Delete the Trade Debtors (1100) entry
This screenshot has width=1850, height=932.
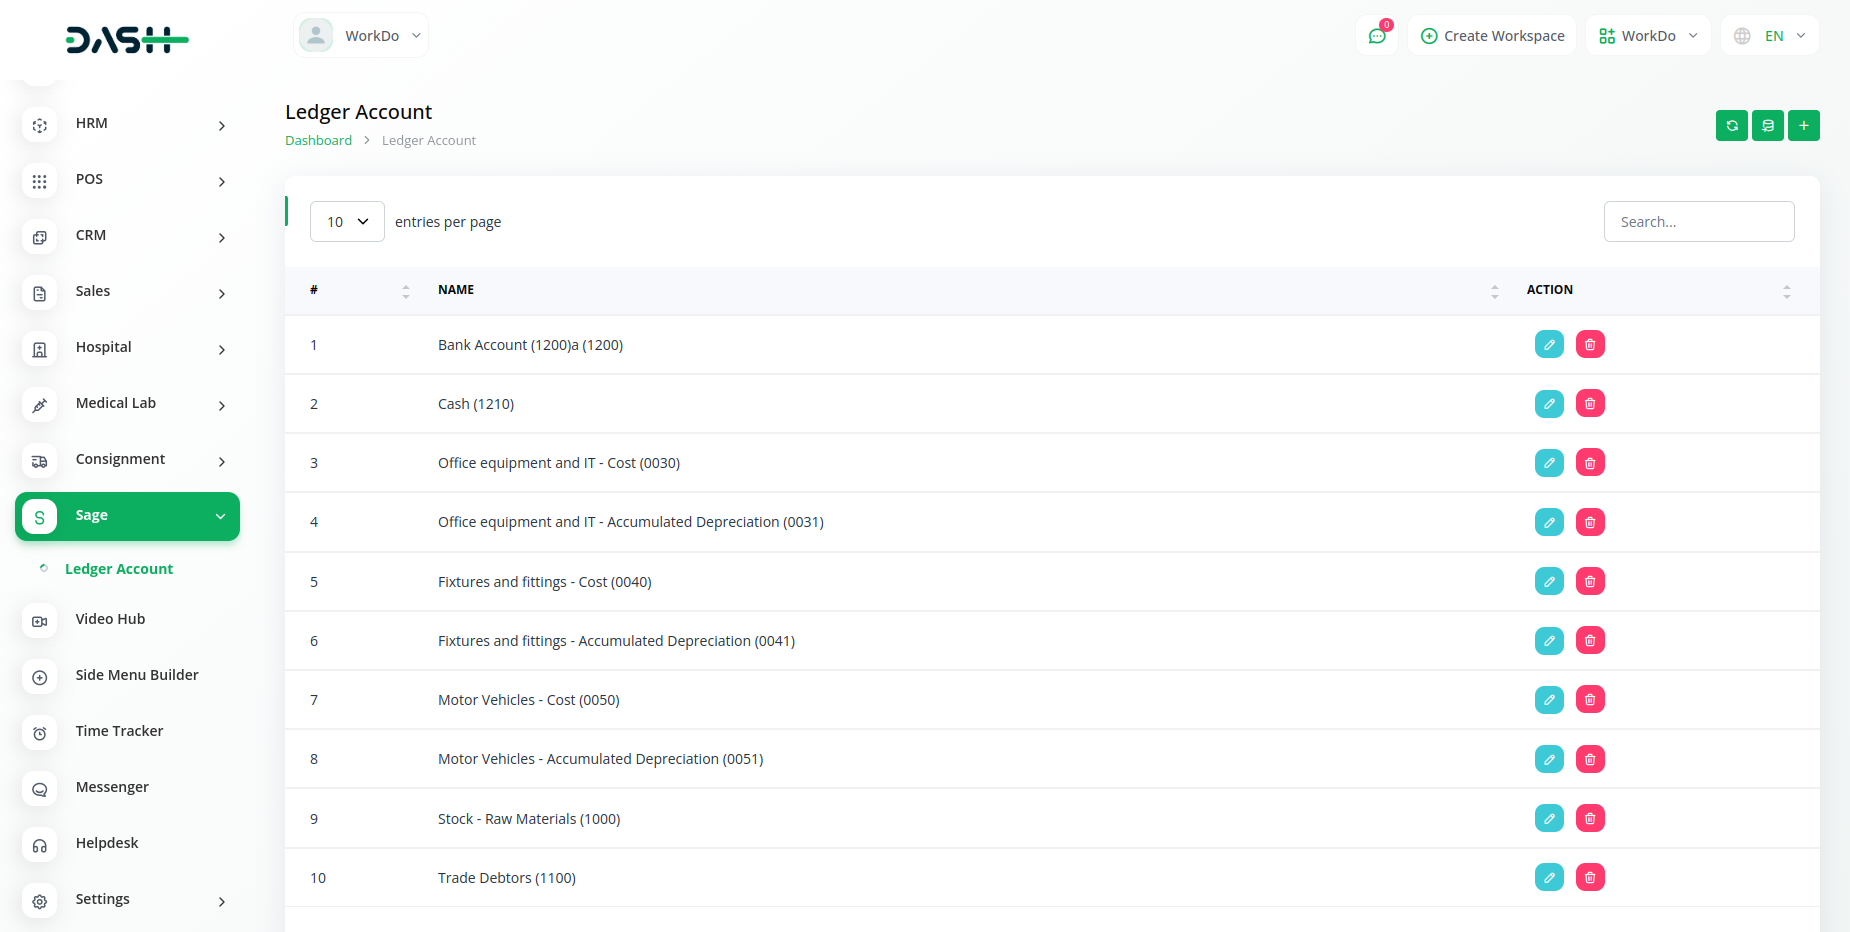click(1589, 878)
